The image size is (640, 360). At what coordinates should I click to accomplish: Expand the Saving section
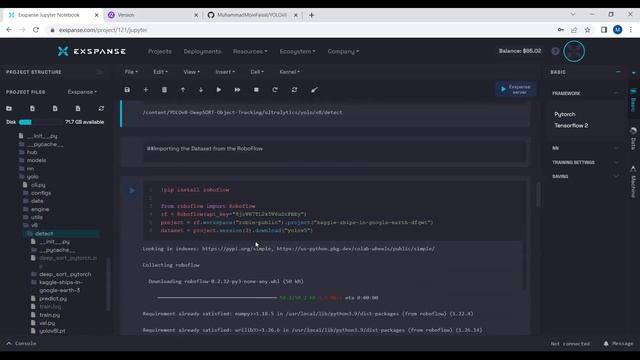click(616, 177)
